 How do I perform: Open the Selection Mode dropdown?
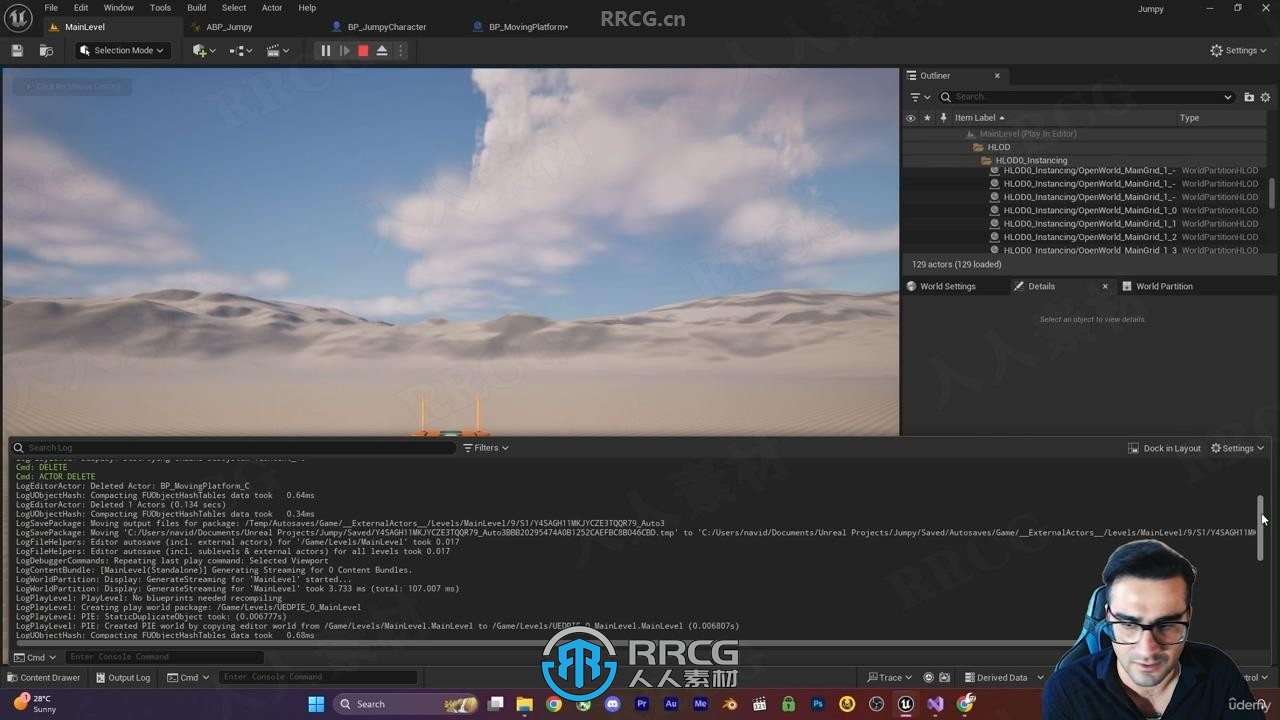122,51
